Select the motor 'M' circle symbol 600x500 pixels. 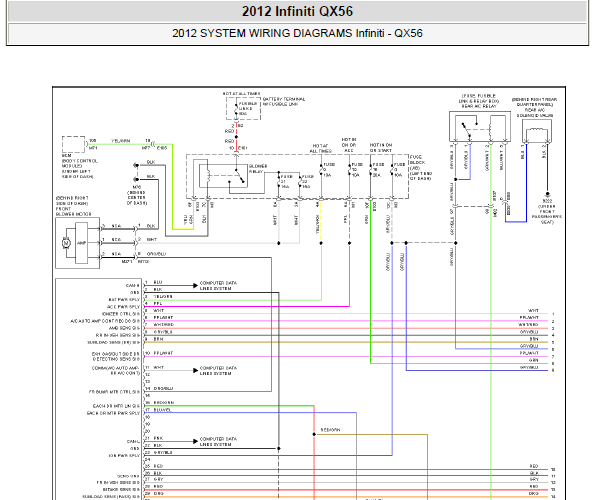pyautogui.click(x=67, y=243)
